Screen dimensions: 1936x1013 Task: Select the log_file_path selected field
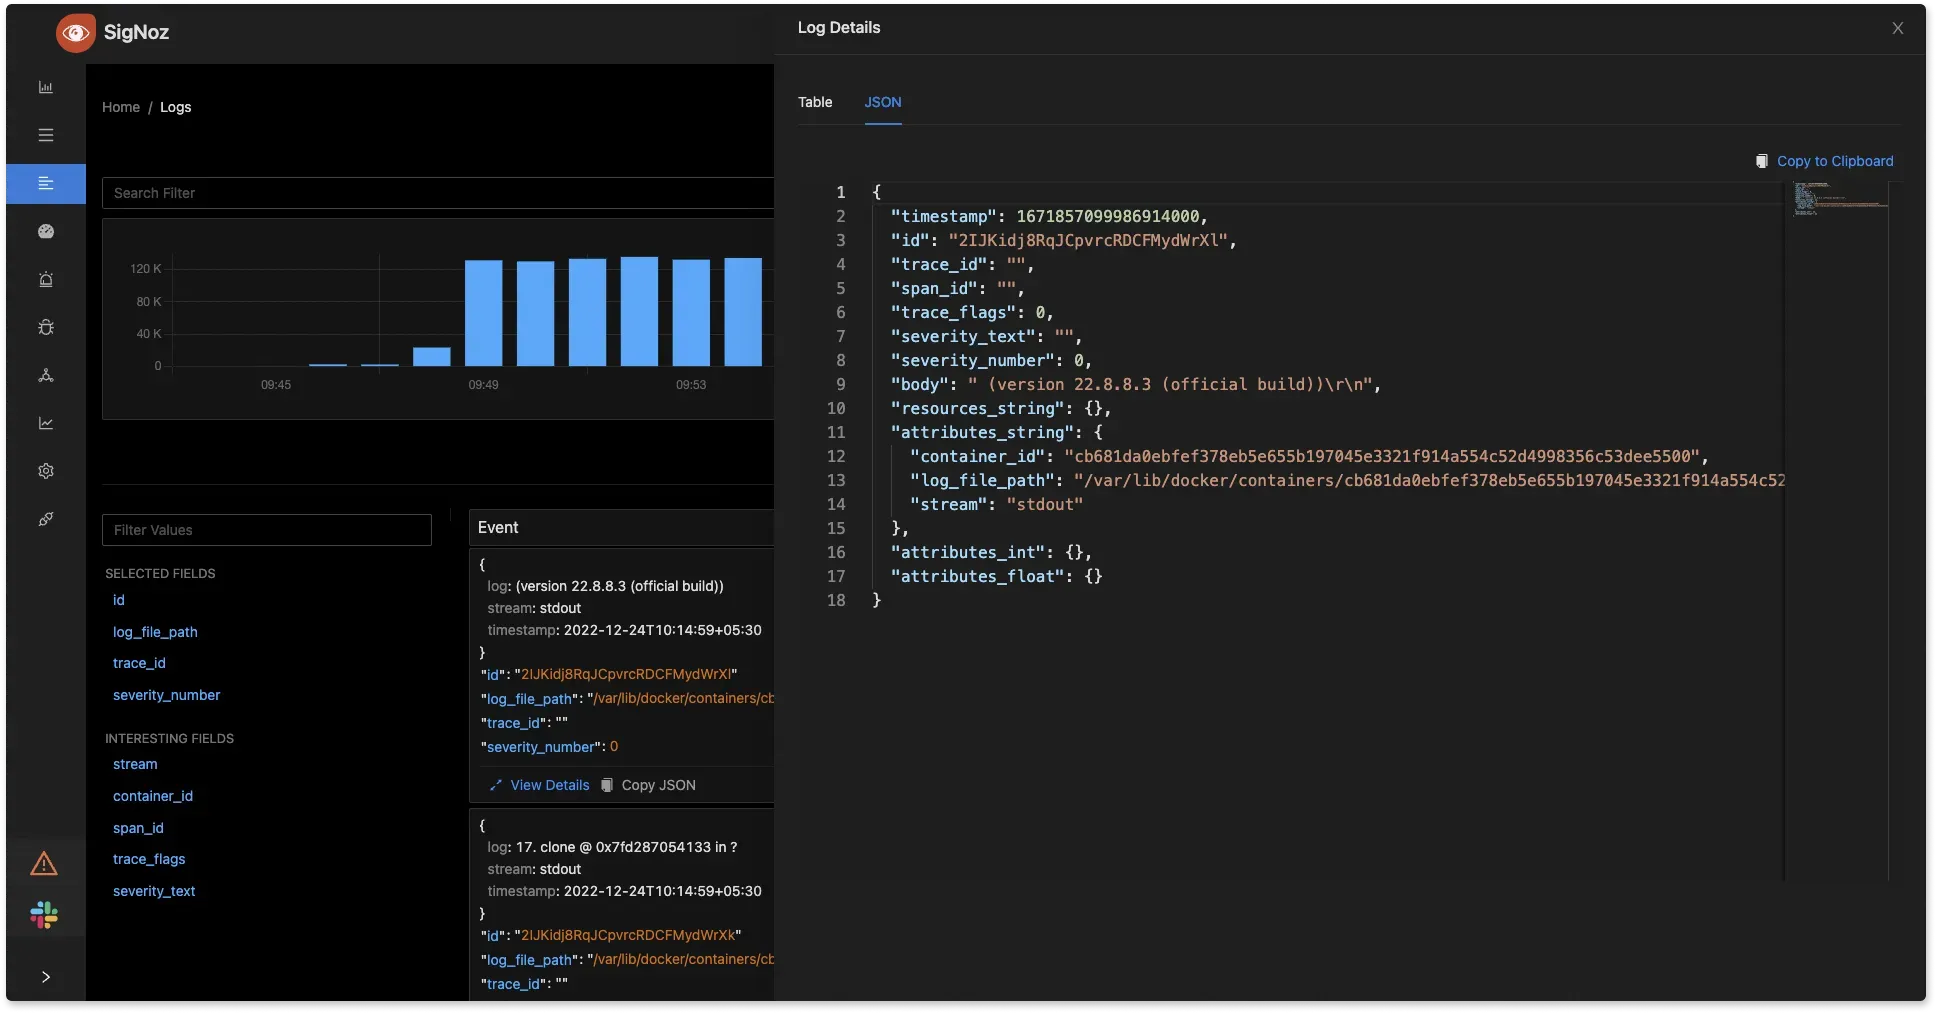[x=155, y=632]
